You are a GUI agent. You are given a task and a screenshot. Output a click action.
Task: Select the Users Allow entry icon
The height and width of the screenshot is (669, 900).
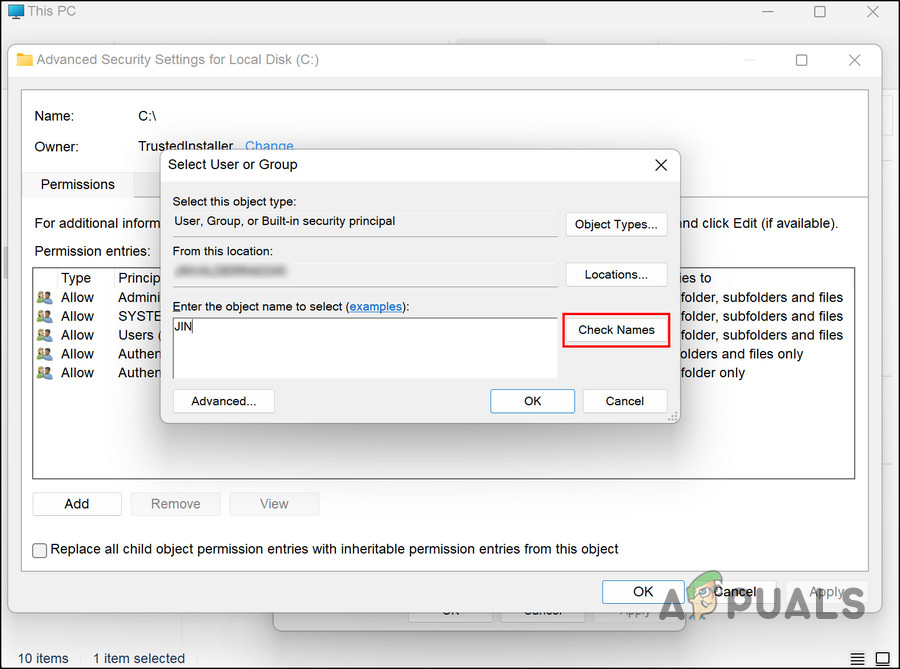coord(45,335)
